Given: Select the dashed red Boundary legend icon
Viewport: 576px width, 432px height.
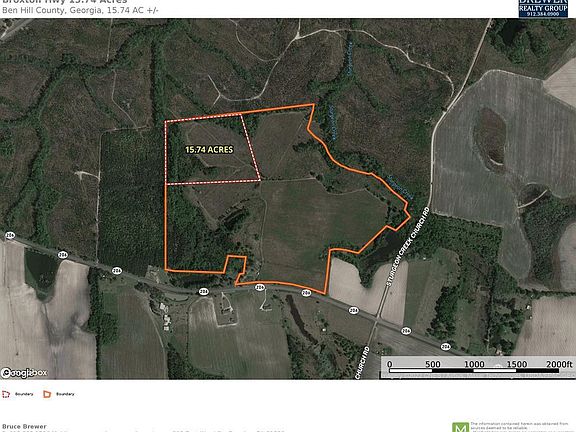Looking at the screenshot, I should [6, 394].
